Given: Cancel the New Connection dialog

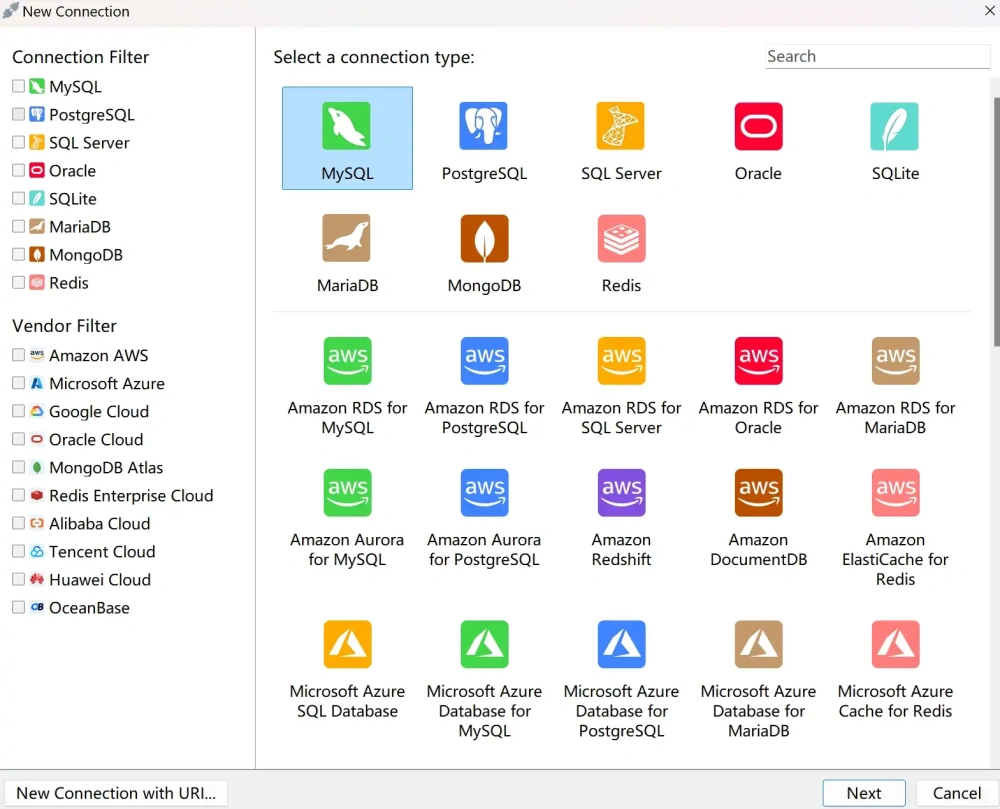Looking at the screenshot, I should click(957, 793).
